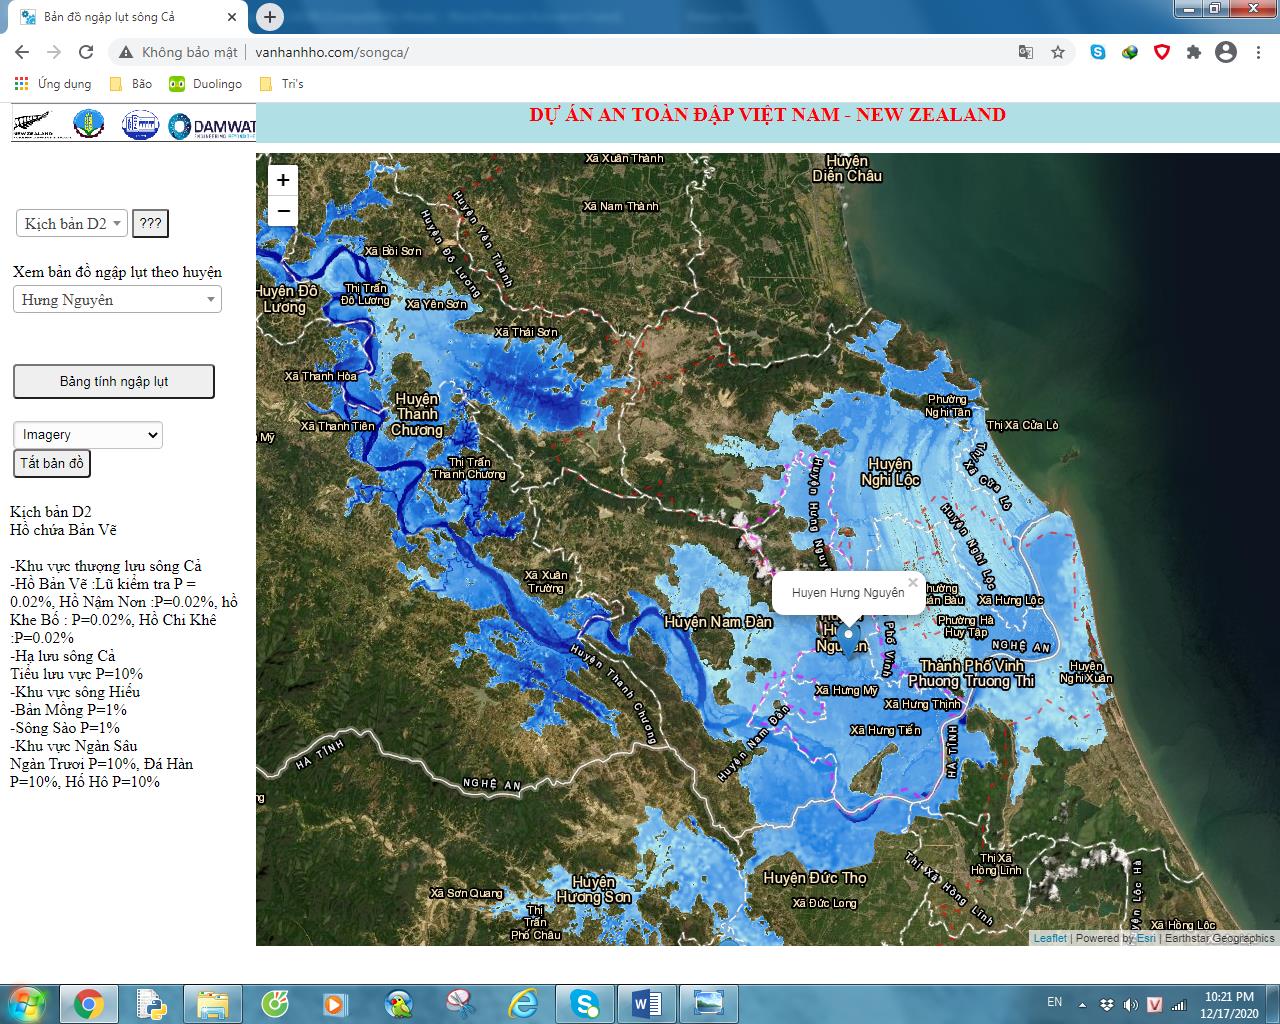Zoom out on the flood map
The image size is (1280, 1024).
[283, 211]
